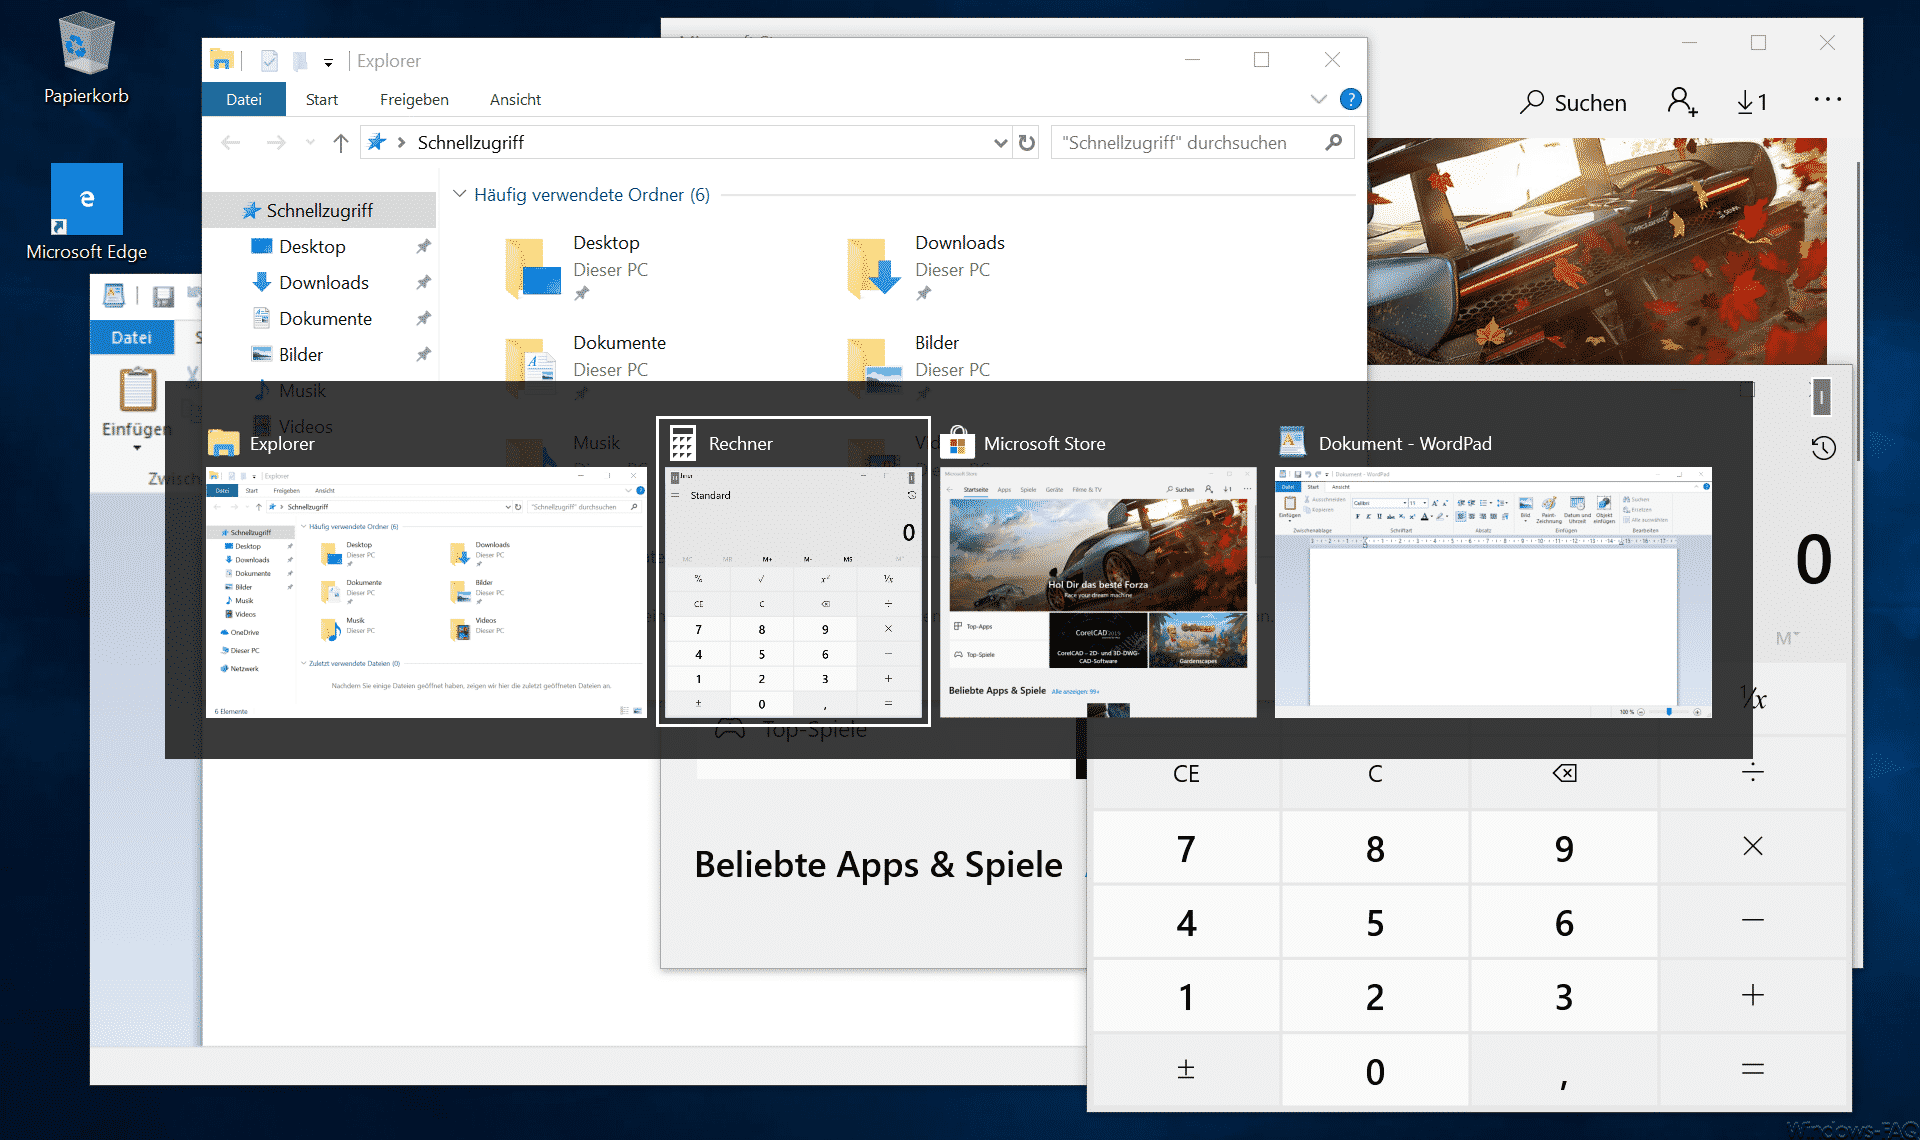Viewport: 1920px width, 1140px height.
Task: Open address bar history dropdown
Action: [1000, 143]
